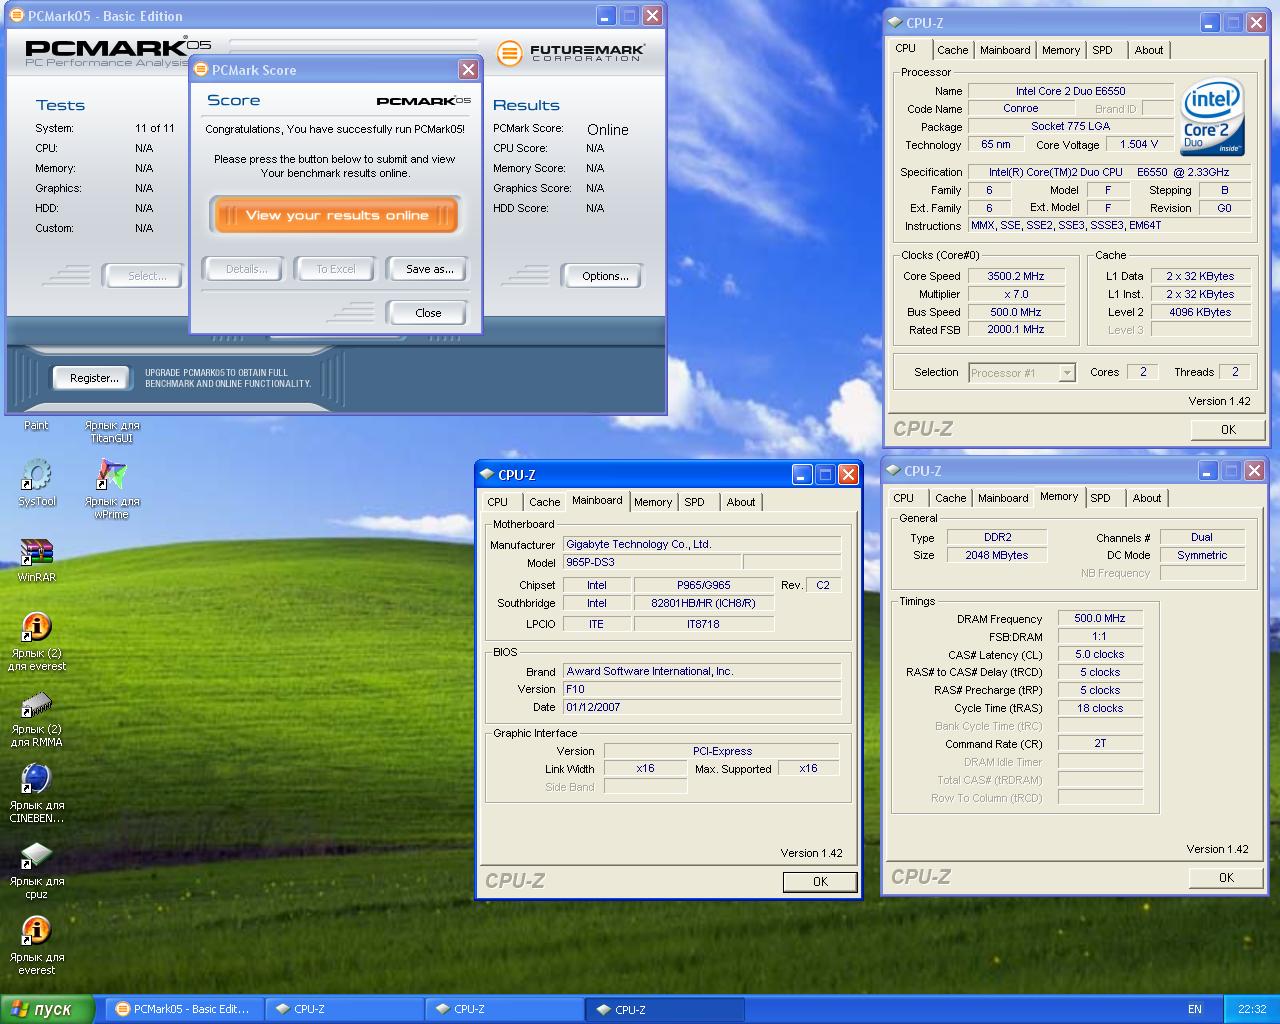Click the Save as... button
Screen dimensions: 1280x1024
click(x=430, y=269)
